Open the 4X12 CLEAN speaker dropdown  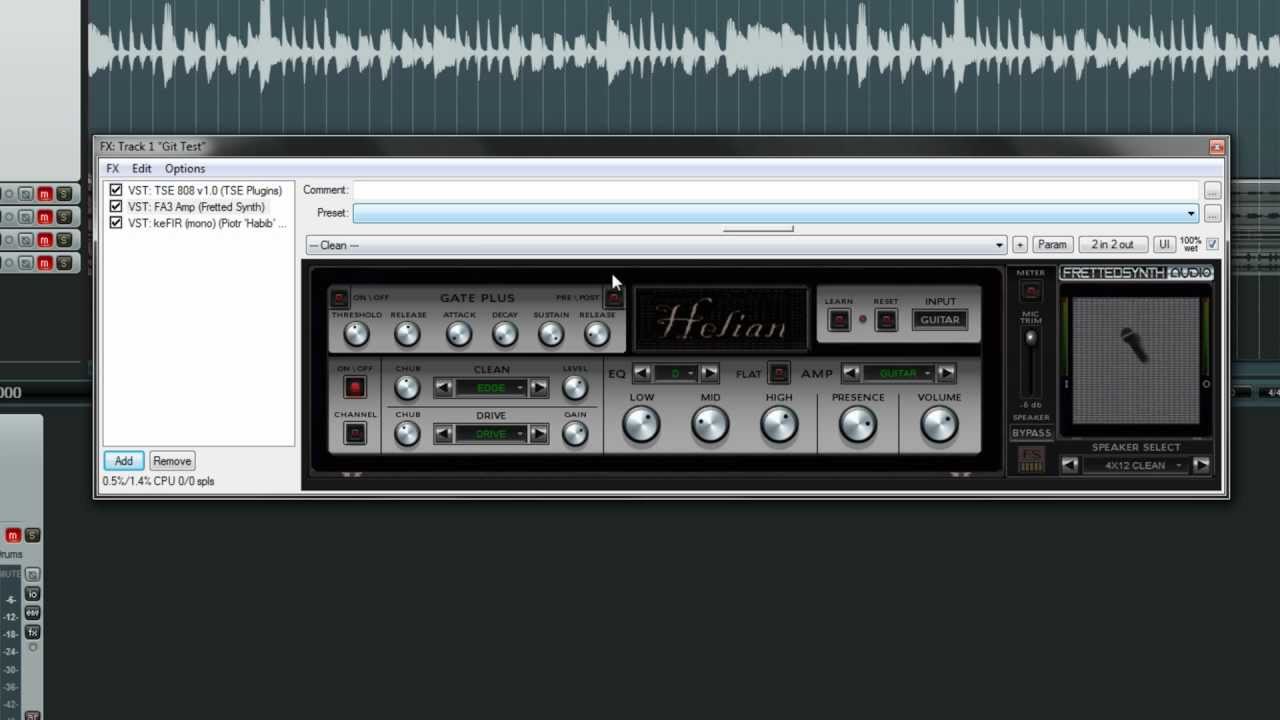point(1135,465)
